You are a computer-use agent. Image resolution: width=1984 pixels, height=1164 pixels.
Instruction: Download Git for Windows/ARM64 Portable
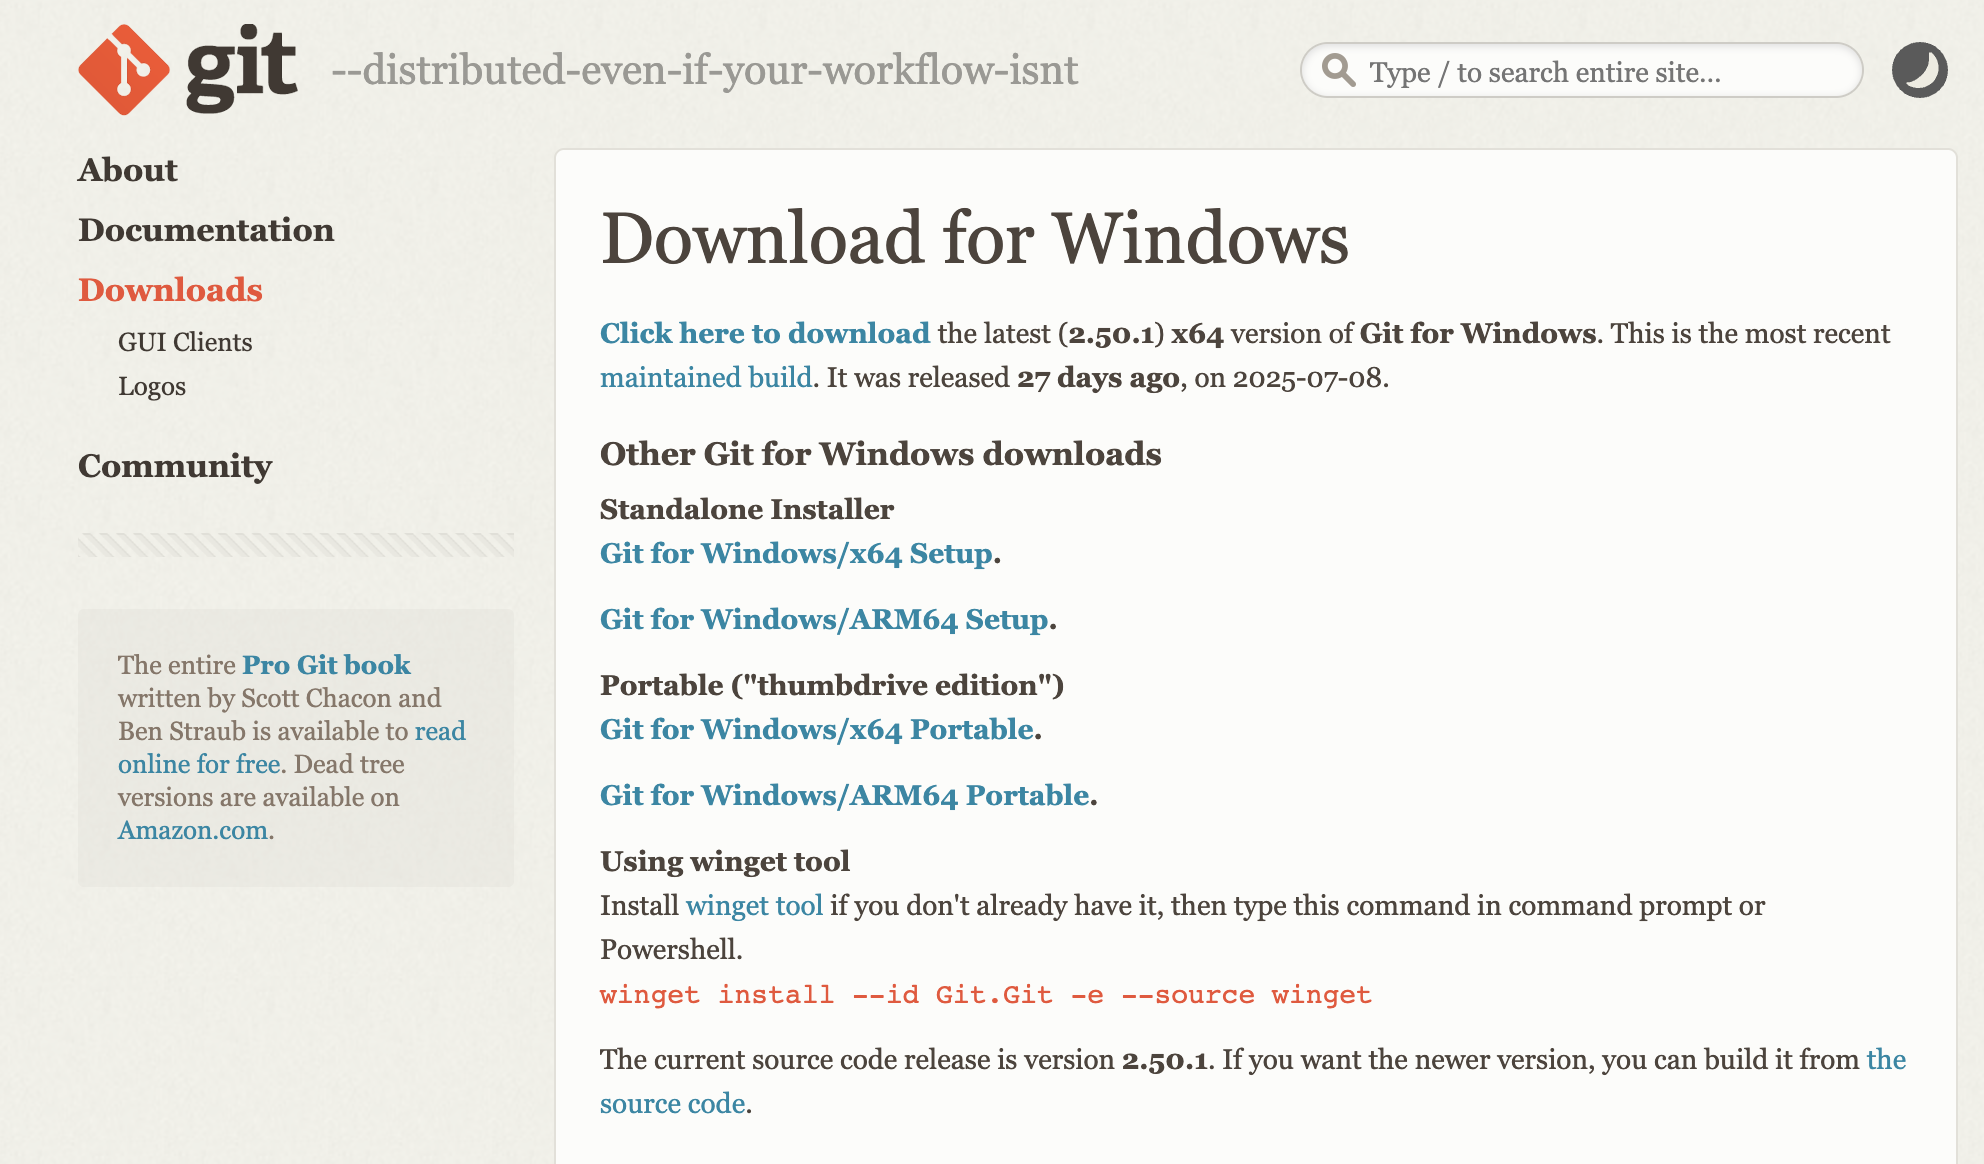click(843, 795)
